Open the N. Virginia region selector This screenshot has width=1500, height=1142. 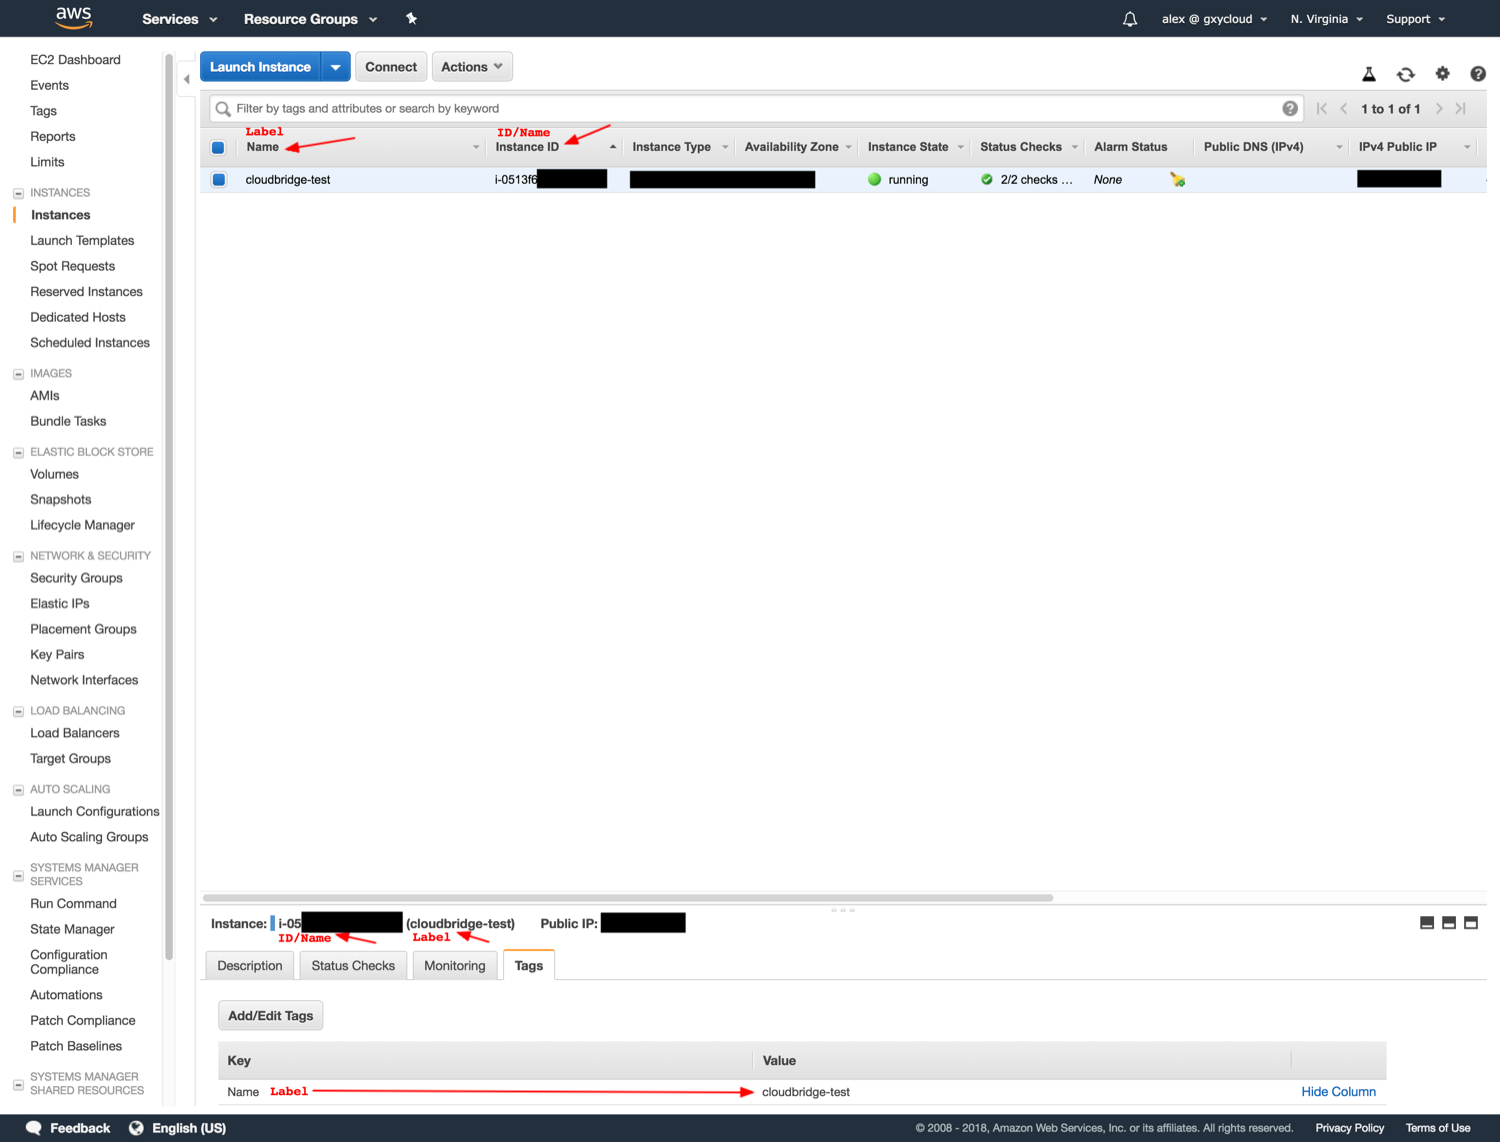point(1327,19)
